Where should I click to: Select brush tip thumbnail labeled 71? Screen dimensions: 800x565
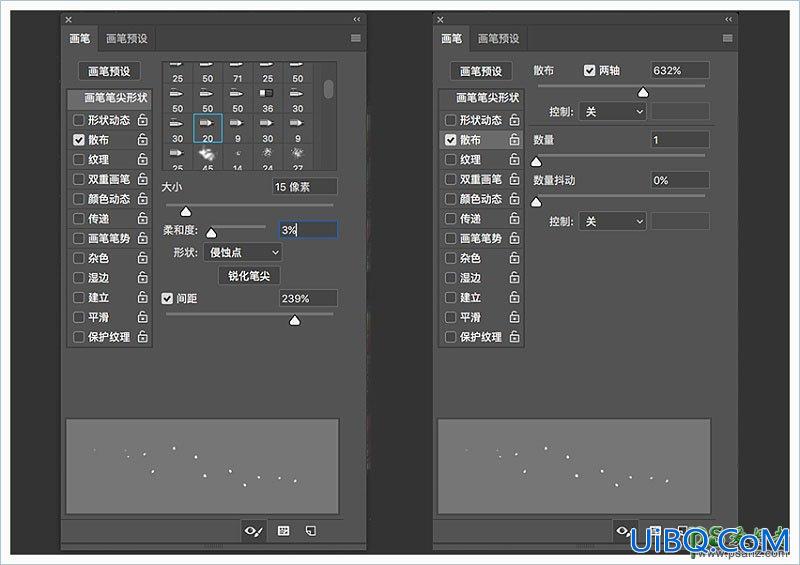(238, 73)
